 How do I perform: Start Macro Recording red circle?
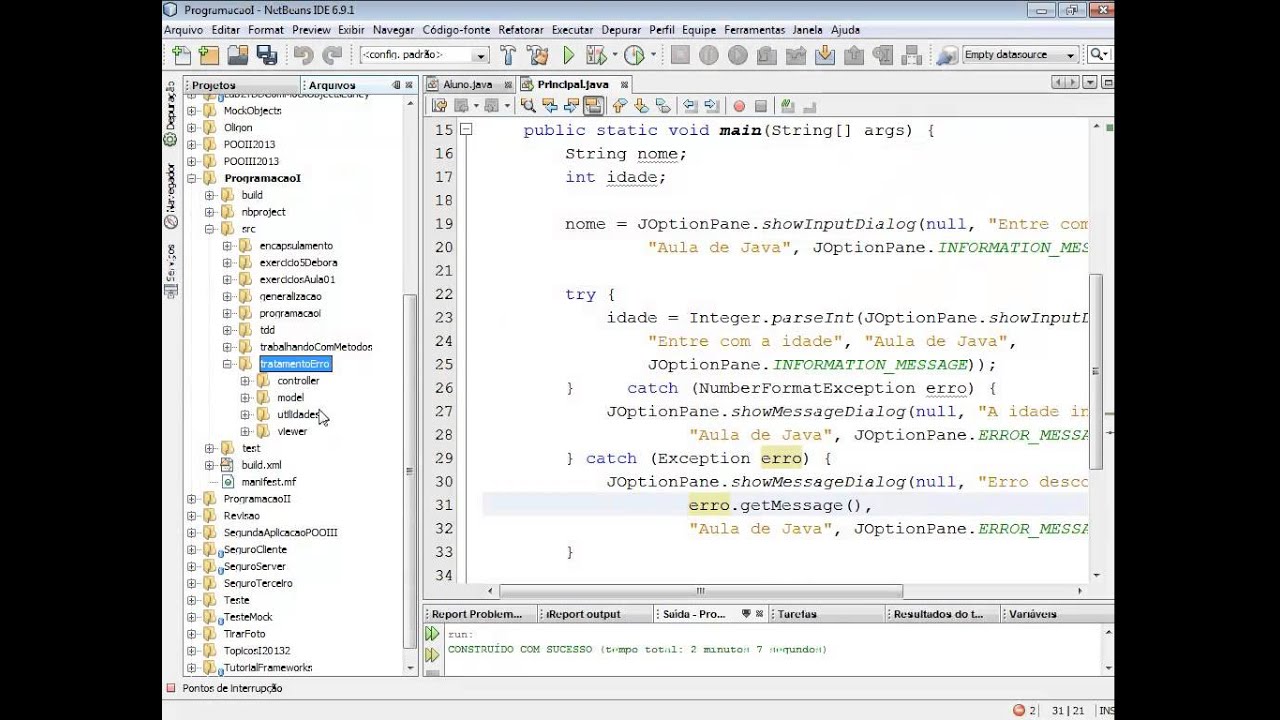click(x=739, y=106)
